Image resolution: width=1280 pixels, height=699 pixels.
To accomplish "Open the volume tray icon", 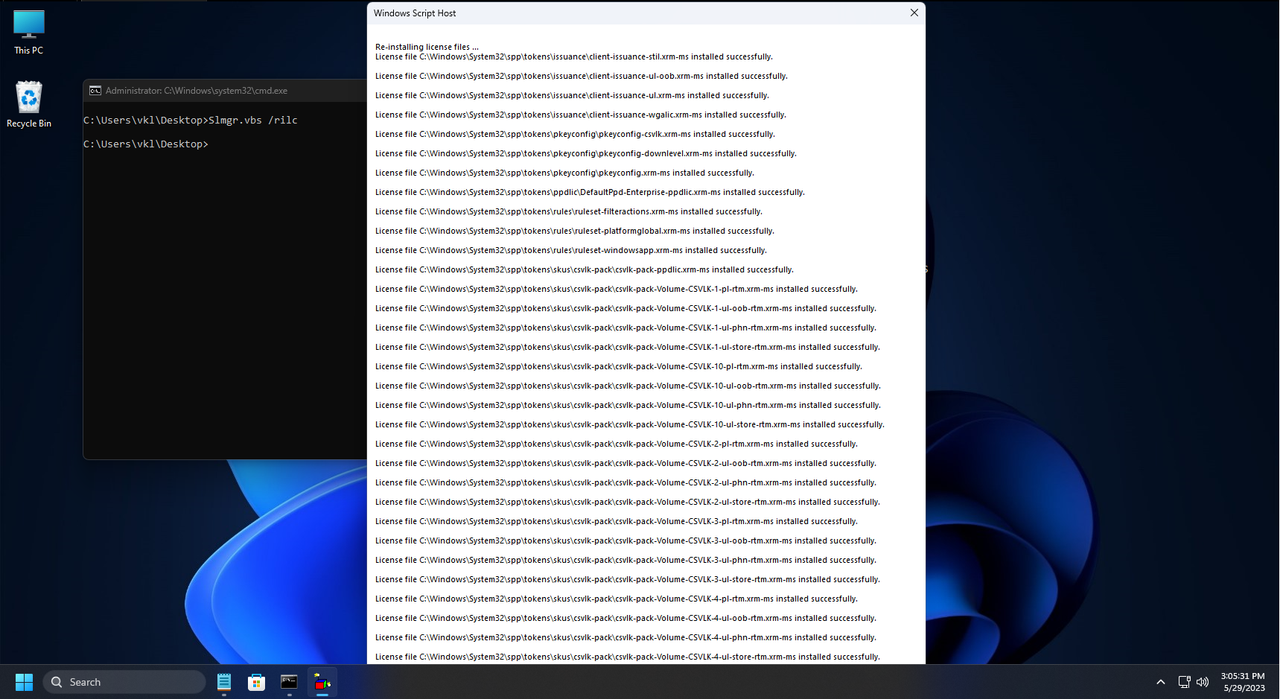I will point(1202,682).
